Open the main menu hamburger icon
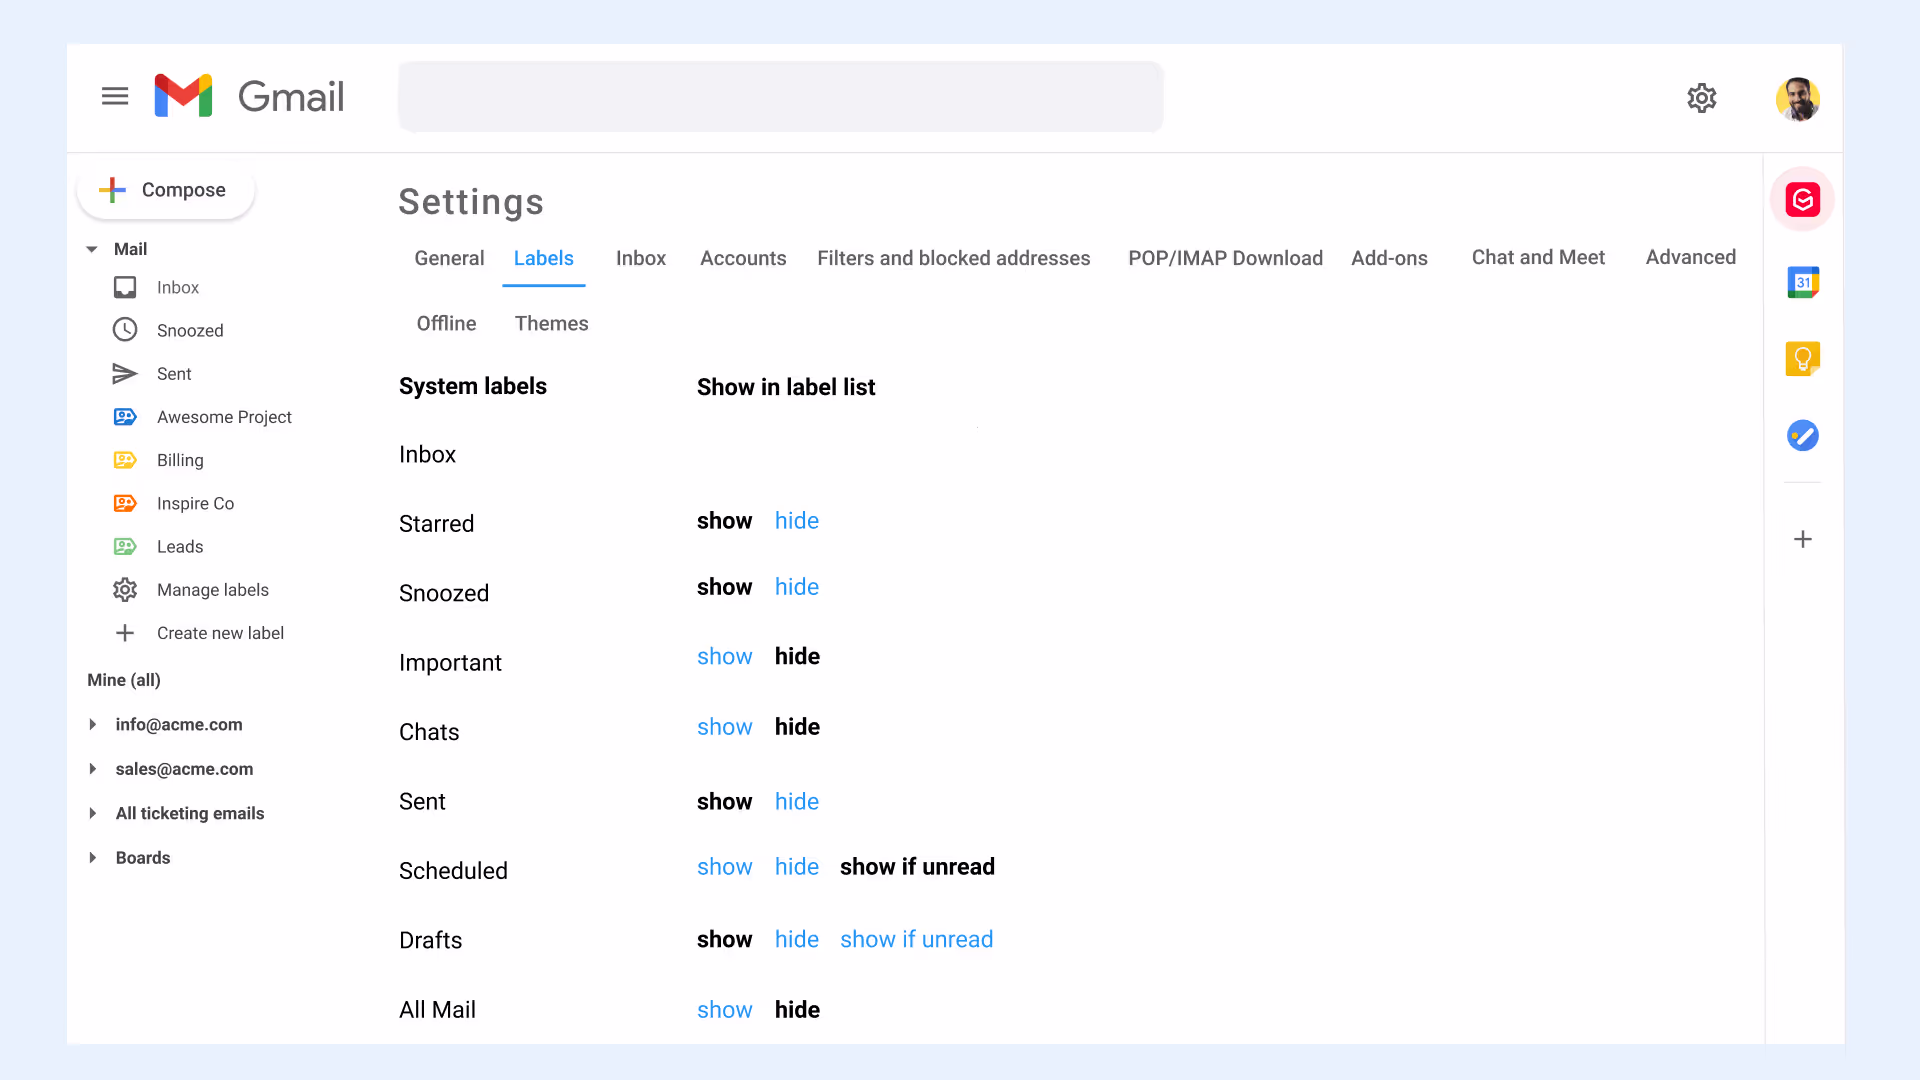The image size is (1920, 1080). pyautogui.click(x=115, y=96)
